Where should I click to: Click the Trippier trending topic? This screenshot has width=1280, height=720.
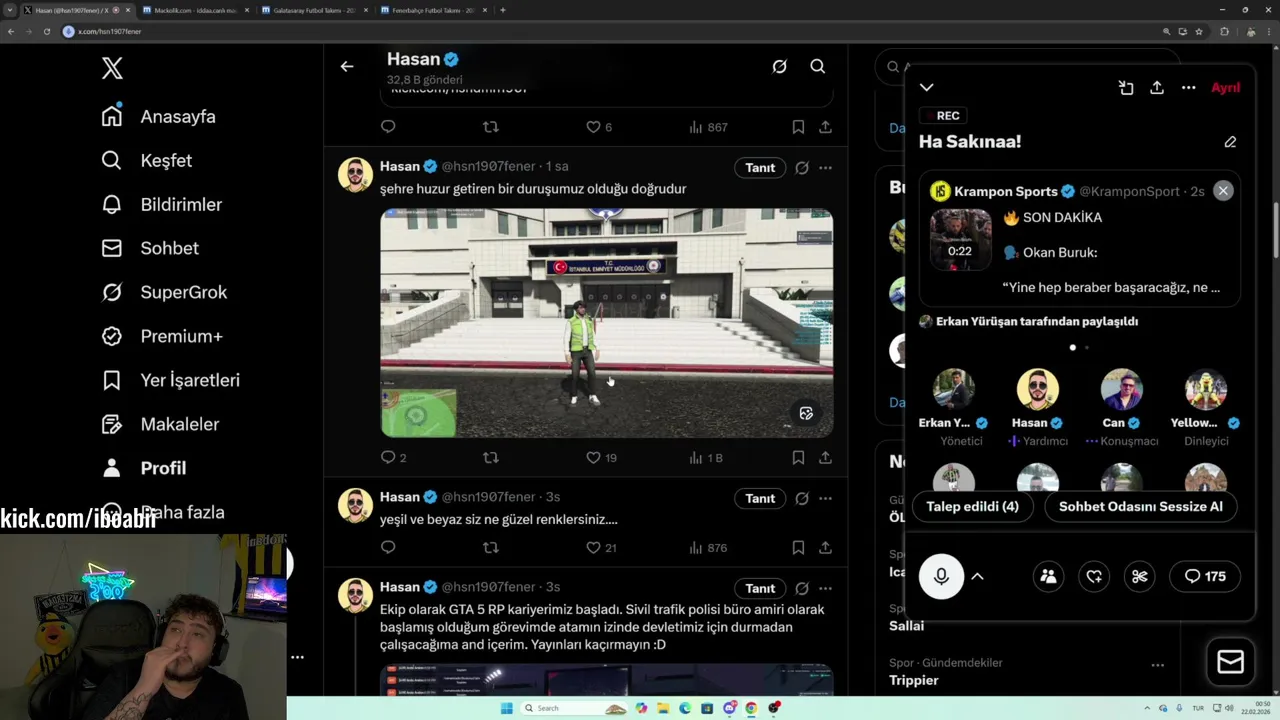[914, 680]
